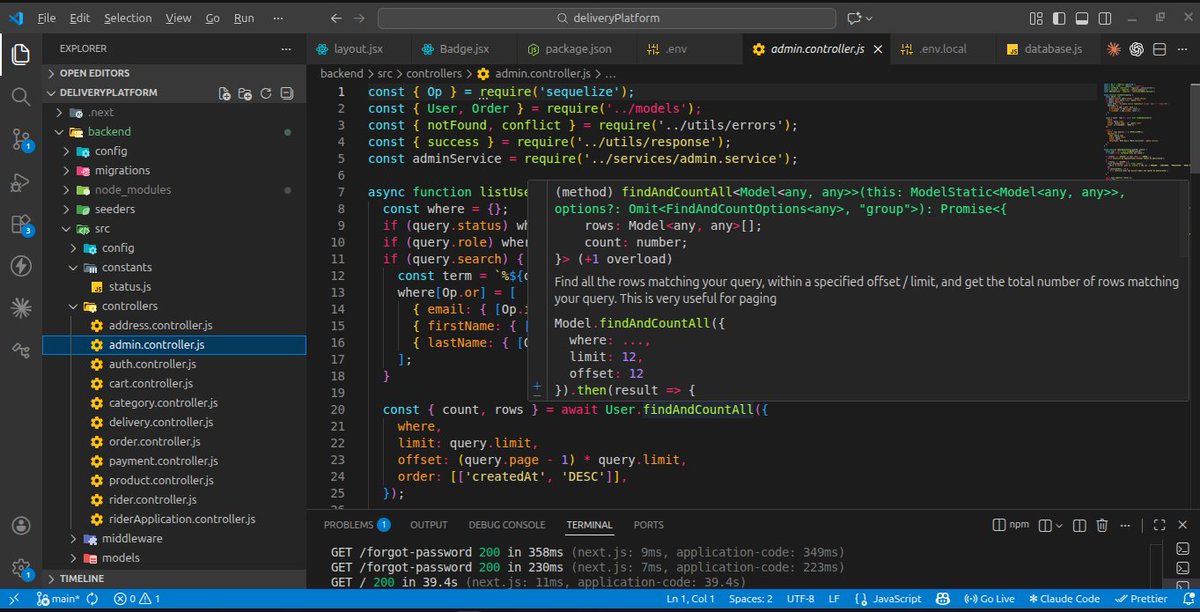
Task: Click the controllers segment in the breadcrumb
Action: click(434, 73)
